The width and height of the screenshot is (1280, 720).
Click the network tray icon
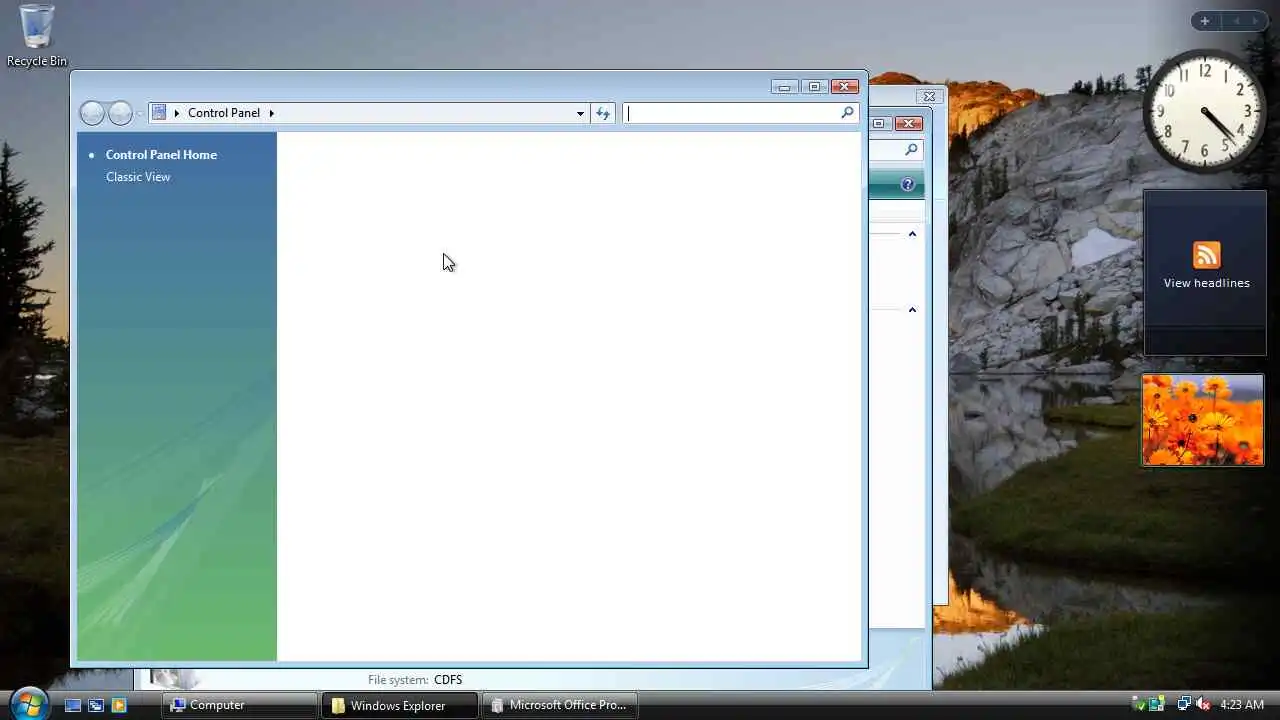pos(1184,705)
